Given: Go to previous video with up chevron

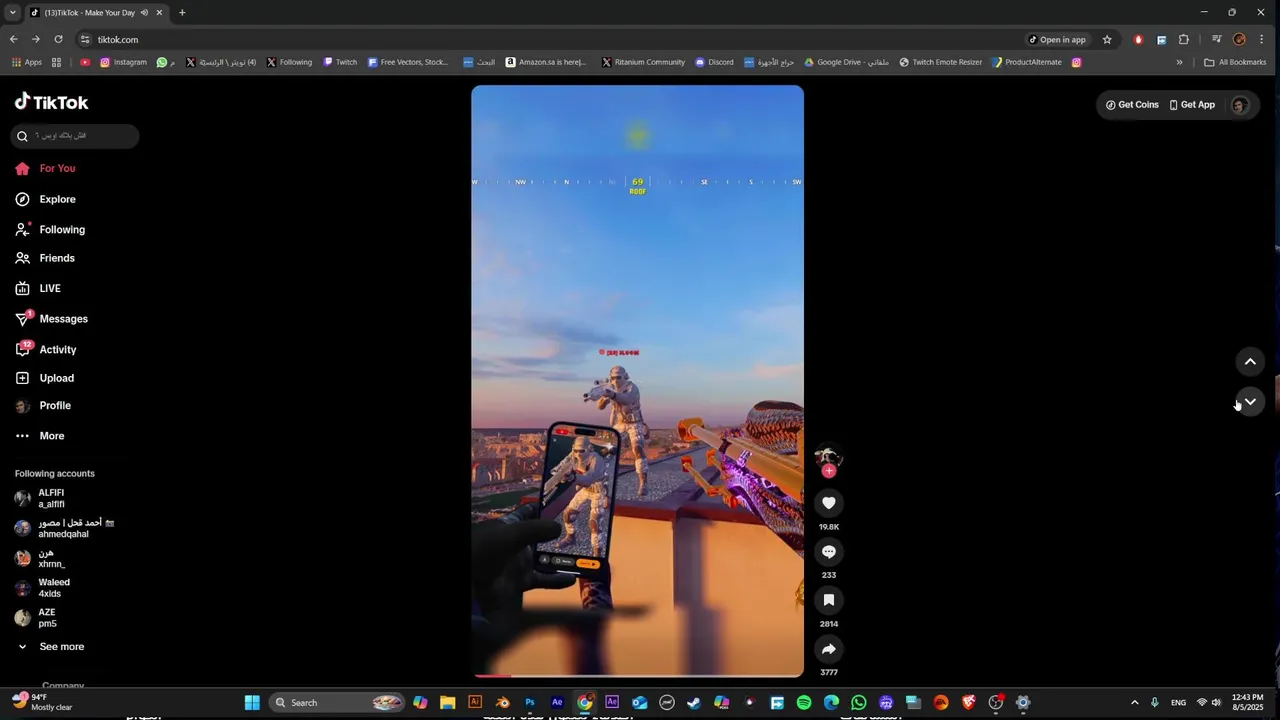Looking at the screenshot, I should coord(1250,362).
